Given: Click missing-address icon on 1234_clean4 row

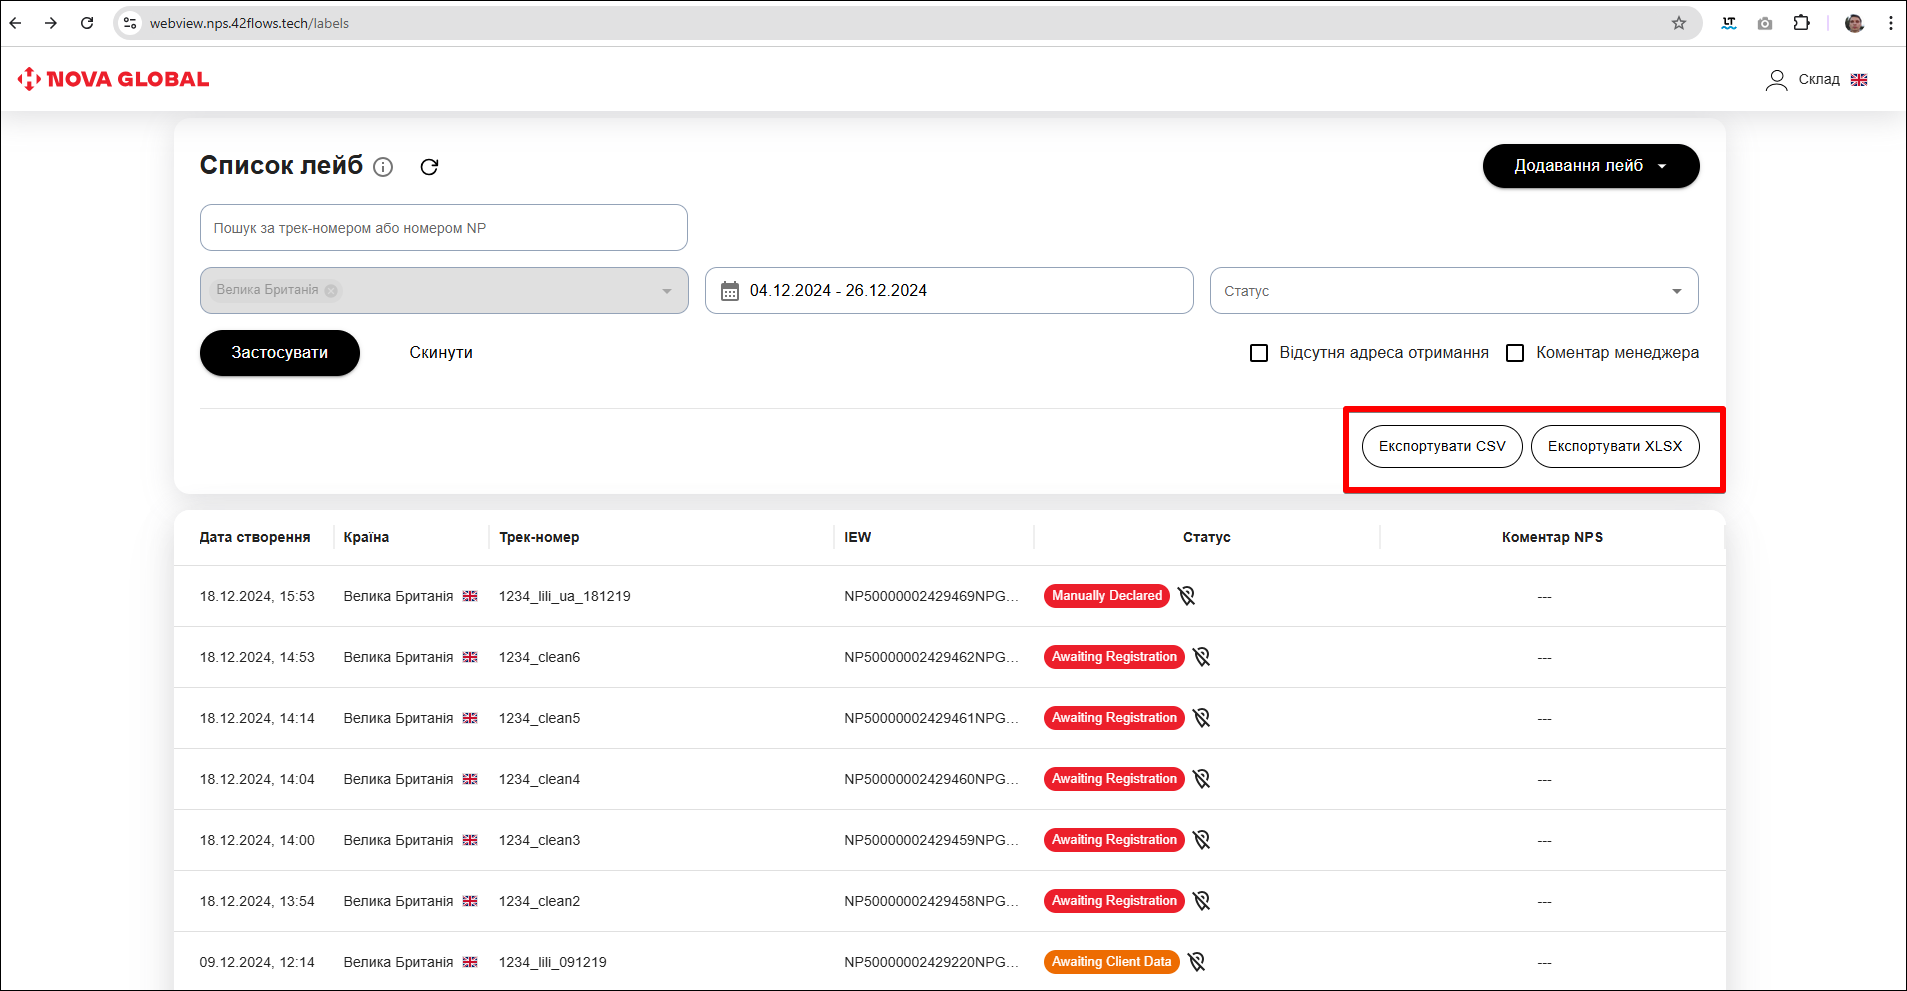Looking at the screenshot, I should 1201,779.
